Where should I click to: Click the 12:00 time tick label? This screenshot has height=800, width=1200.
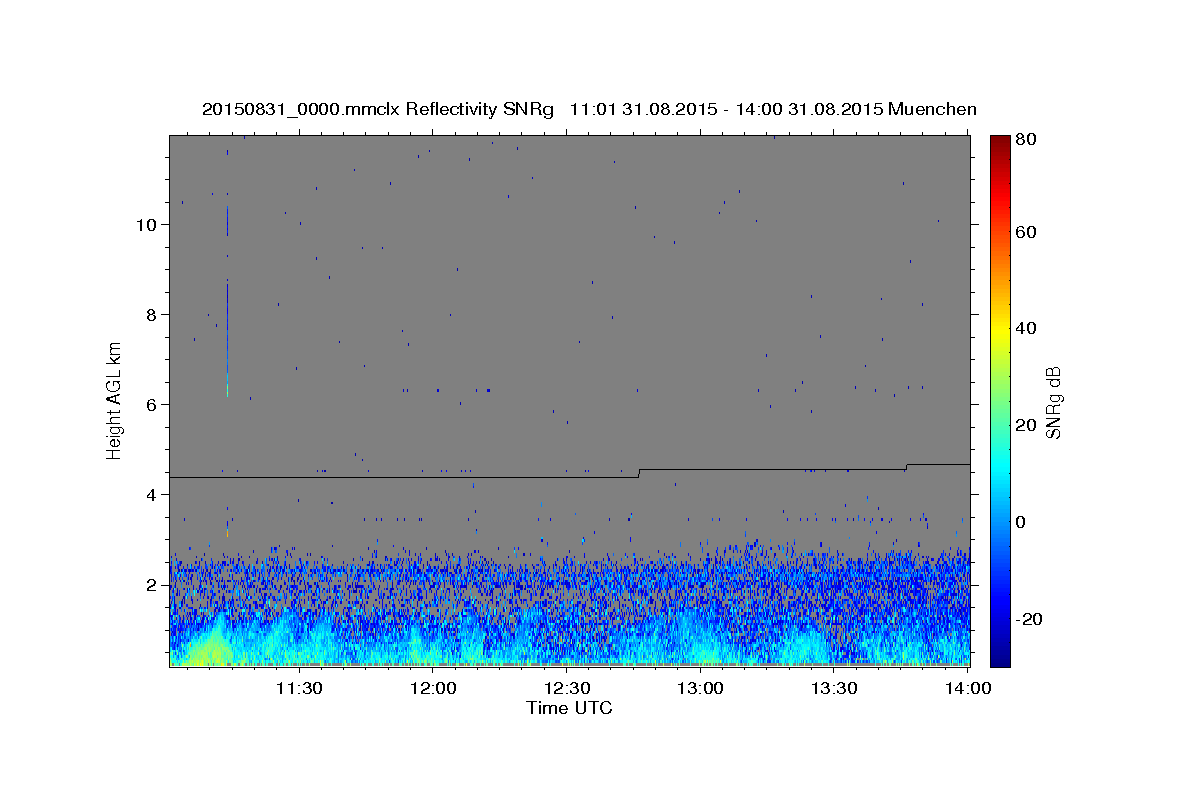(433, 688)
